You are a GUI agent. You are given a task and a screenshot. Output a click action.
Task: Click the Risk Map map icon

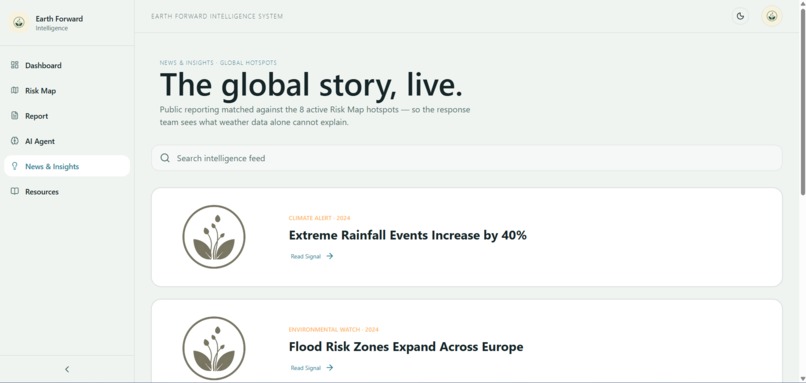(14, 90)
